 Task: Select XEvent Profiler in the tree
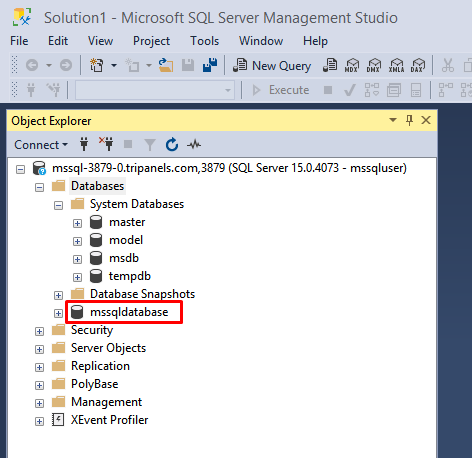click(x=109, y=420)
